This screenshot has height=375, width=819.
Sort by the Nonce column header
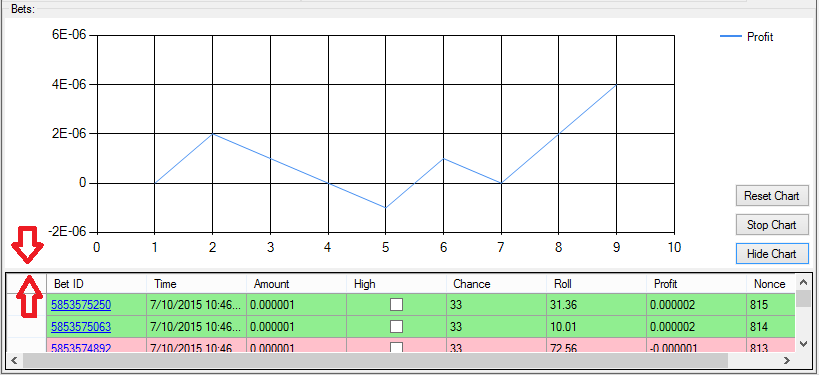770,284
